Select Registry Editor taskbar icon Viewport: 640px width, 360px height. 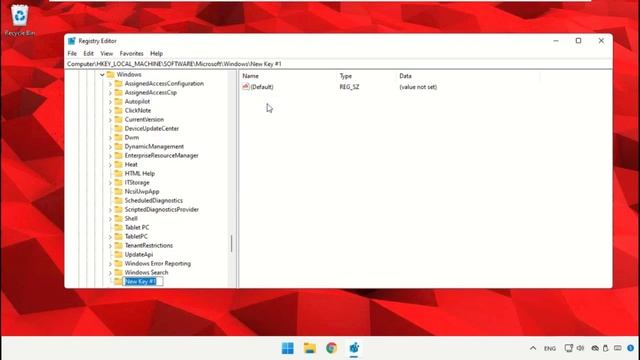[x=354, y=348]
